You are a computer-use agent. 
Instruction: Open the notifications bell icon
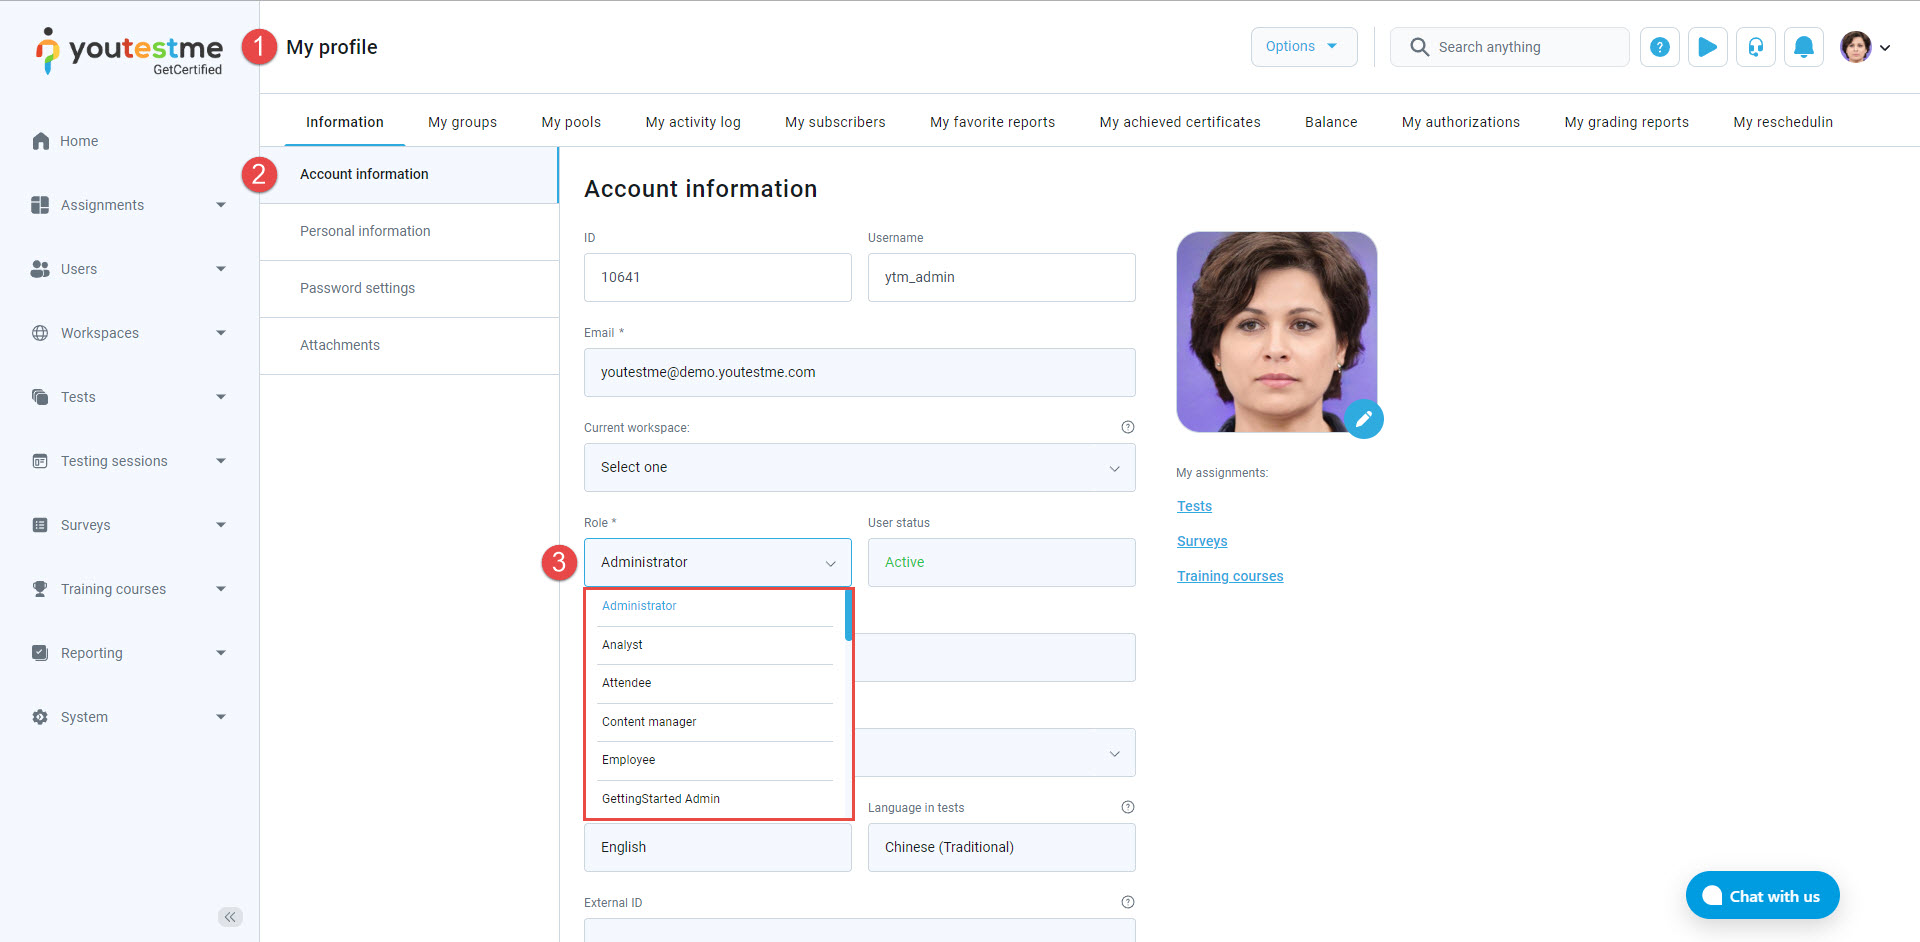pos(1803,47)
